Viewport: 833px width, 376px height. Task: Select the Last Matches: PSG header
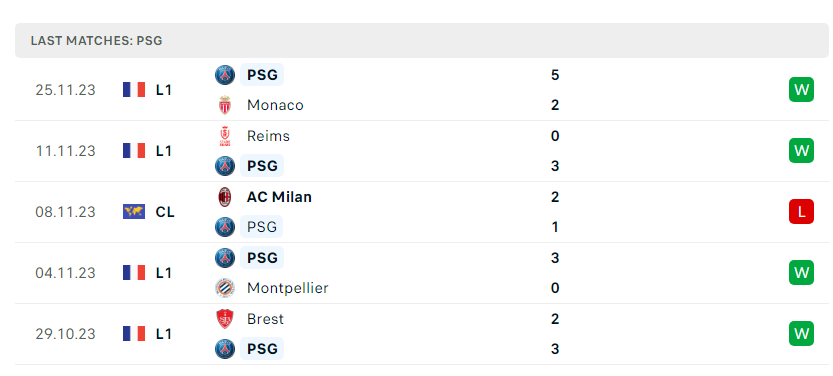point(422,40)
